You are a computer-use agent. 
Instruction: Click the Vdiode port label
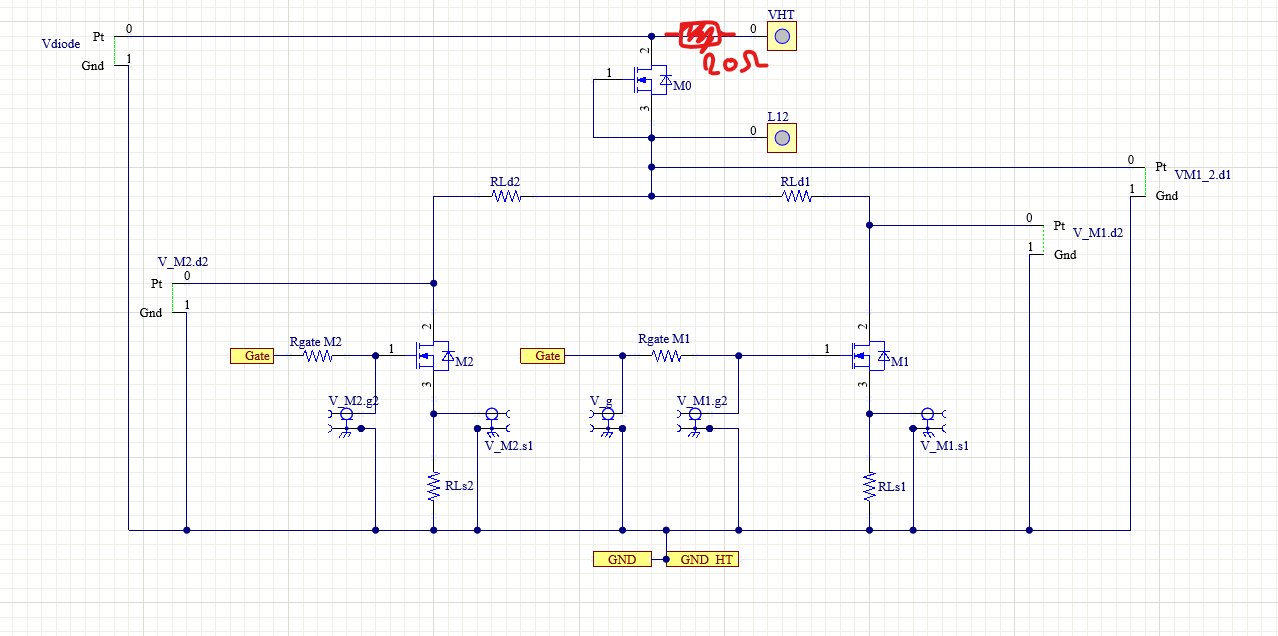61,44
